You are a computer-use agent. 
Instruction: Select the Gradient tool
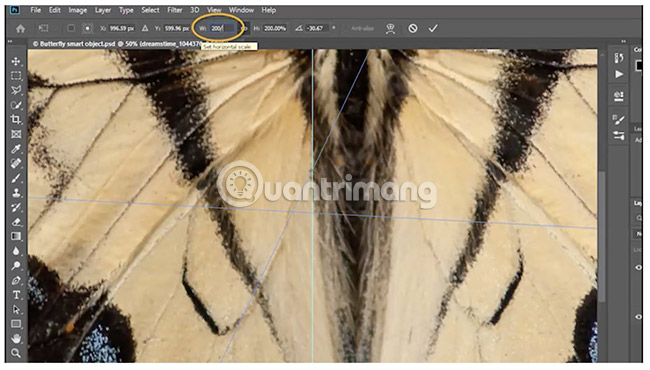click(x=16, y=236)
